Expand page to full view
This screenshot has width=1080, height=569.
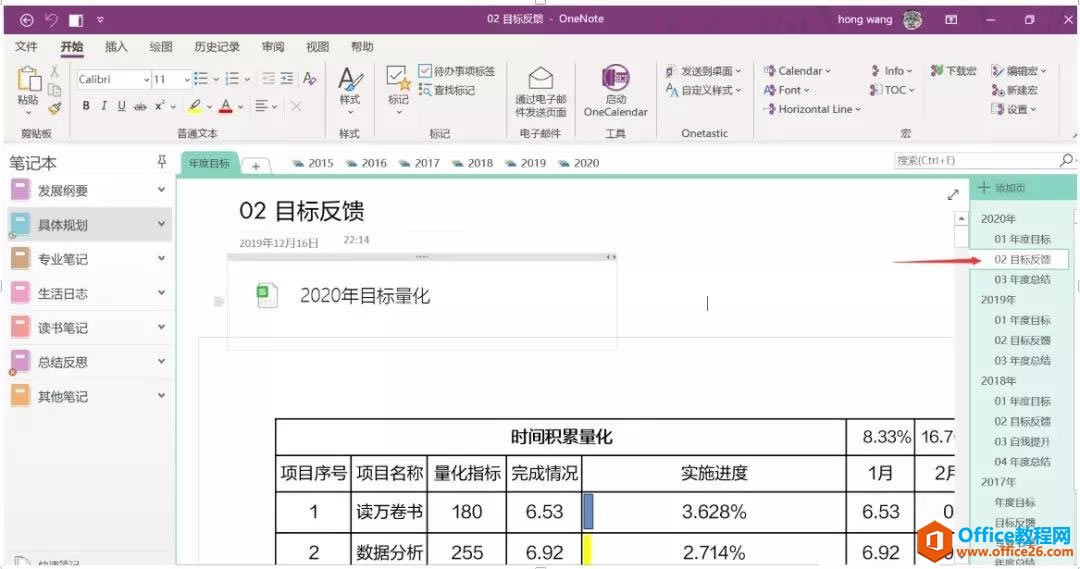point(953,195)
